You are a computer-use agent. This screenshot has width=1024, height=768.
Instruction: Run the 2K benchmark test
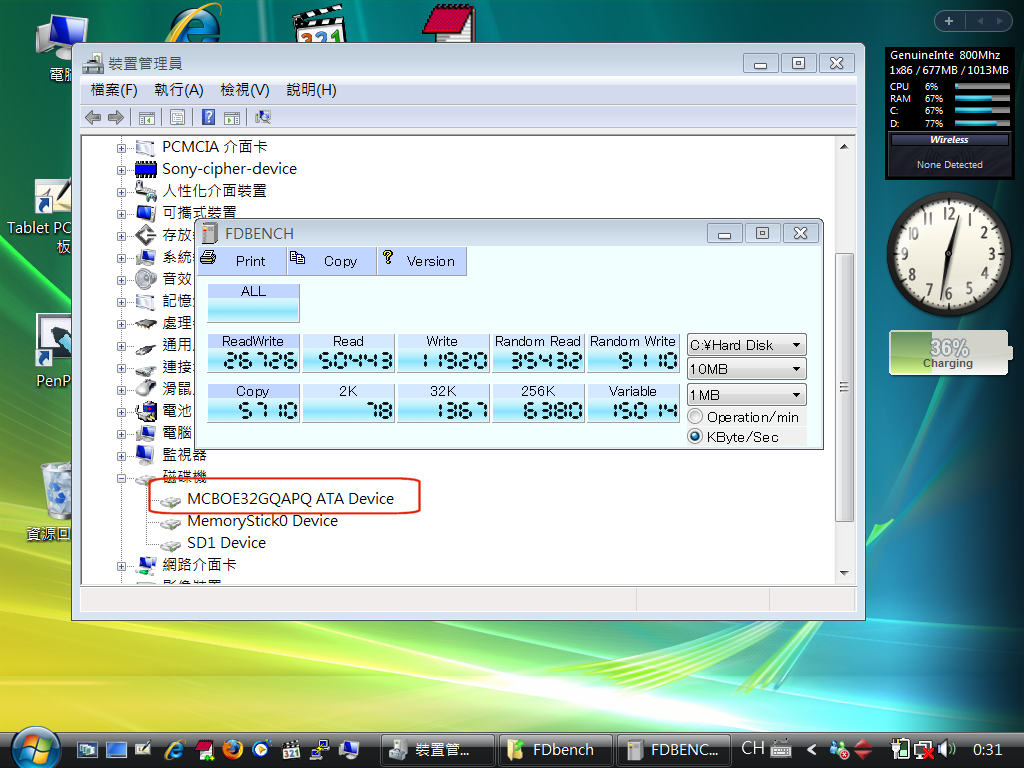tap(348, 403)
